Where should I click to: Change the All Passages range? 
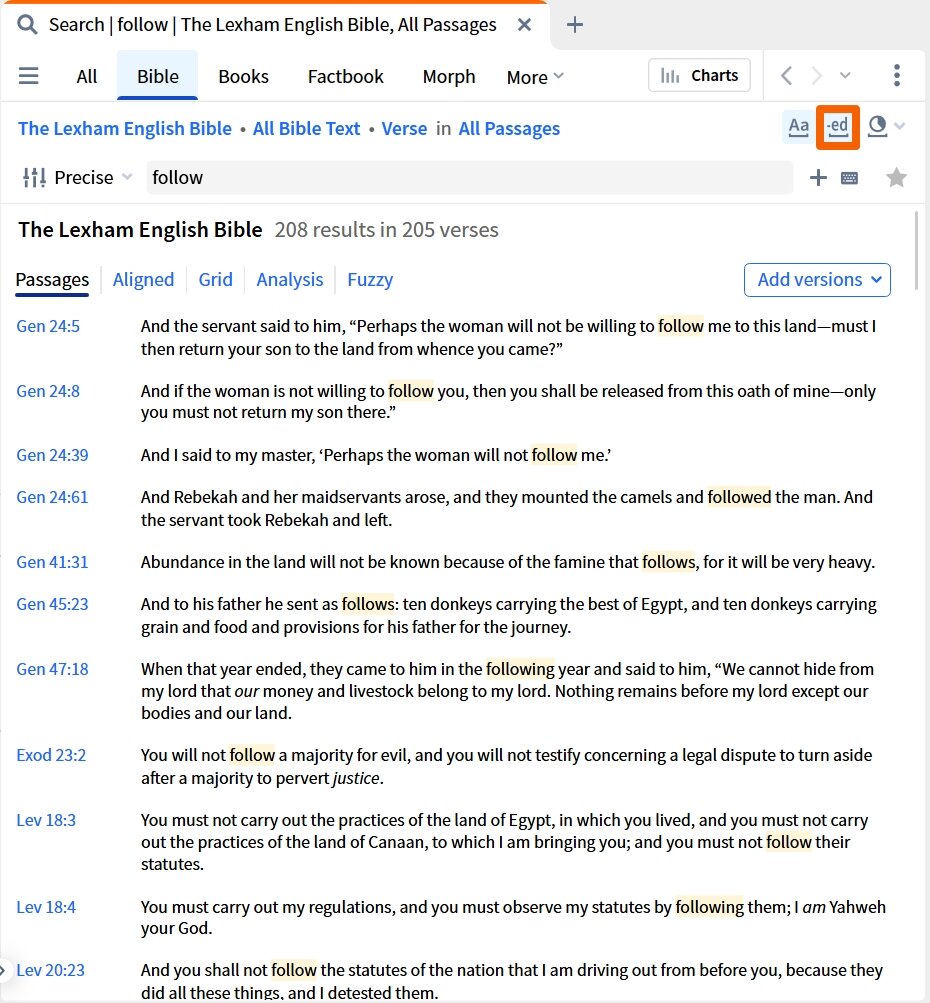pos(509,129)
